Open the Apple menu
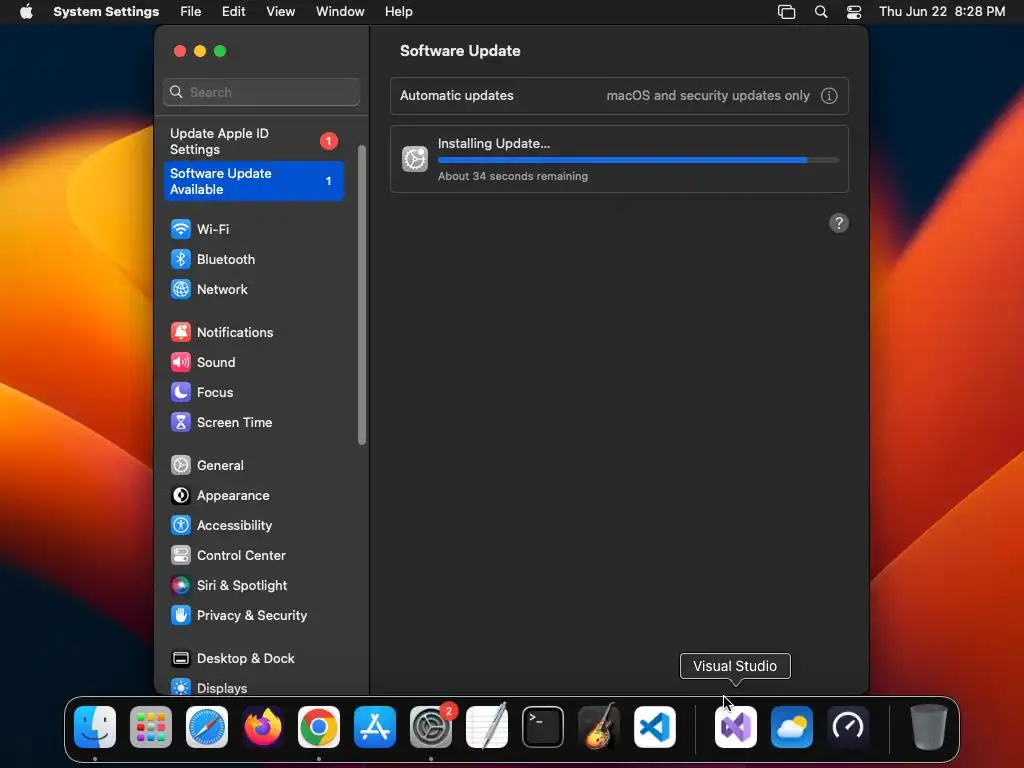1024x768 pixels. [26, 12]
